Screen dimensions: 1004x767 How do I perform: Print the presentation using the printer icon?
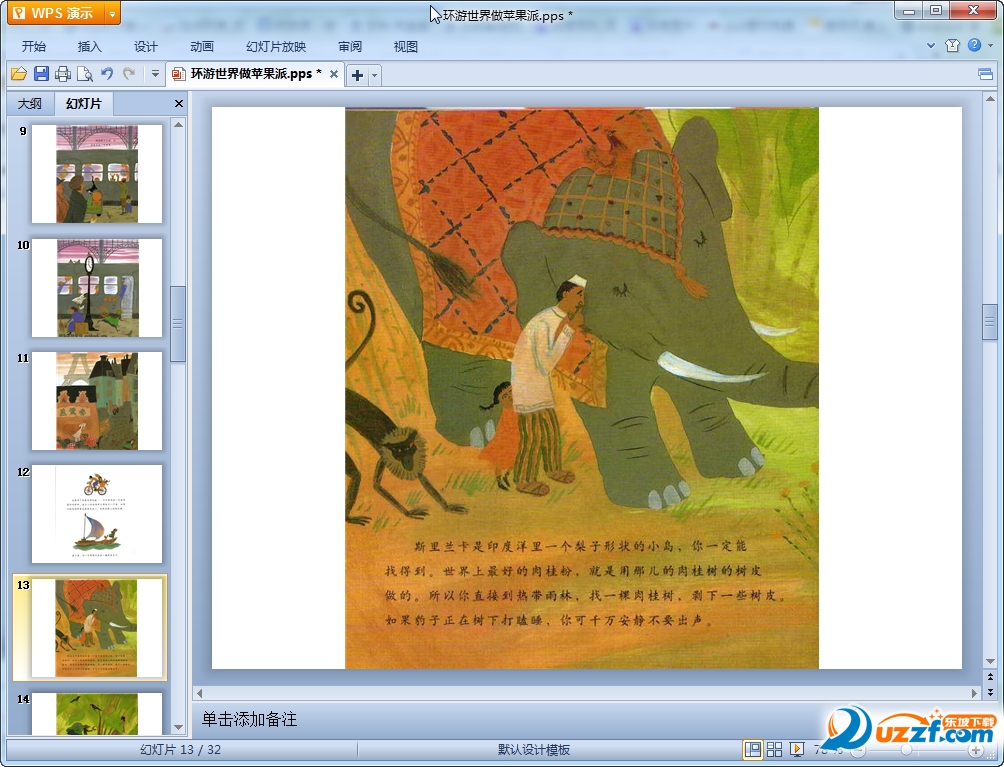[63, 74]
